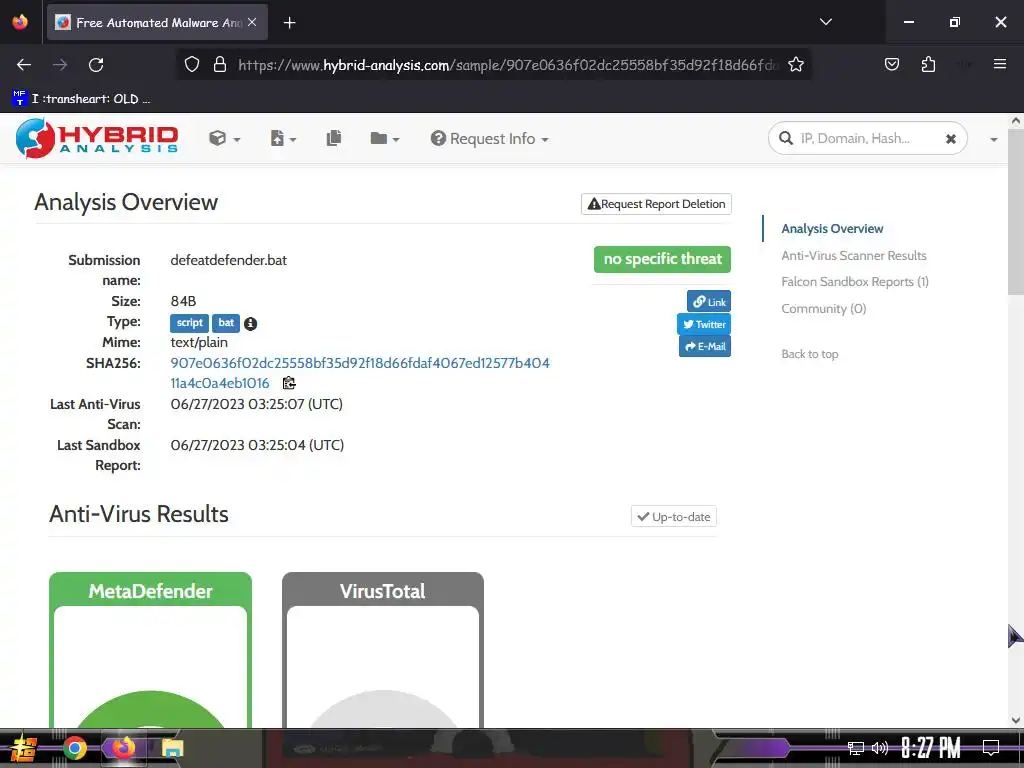Copy the SHA256 hash to clipboard icon
Image resolution: width=1024 pixels, height=768 pixels.
click(289, 383)
